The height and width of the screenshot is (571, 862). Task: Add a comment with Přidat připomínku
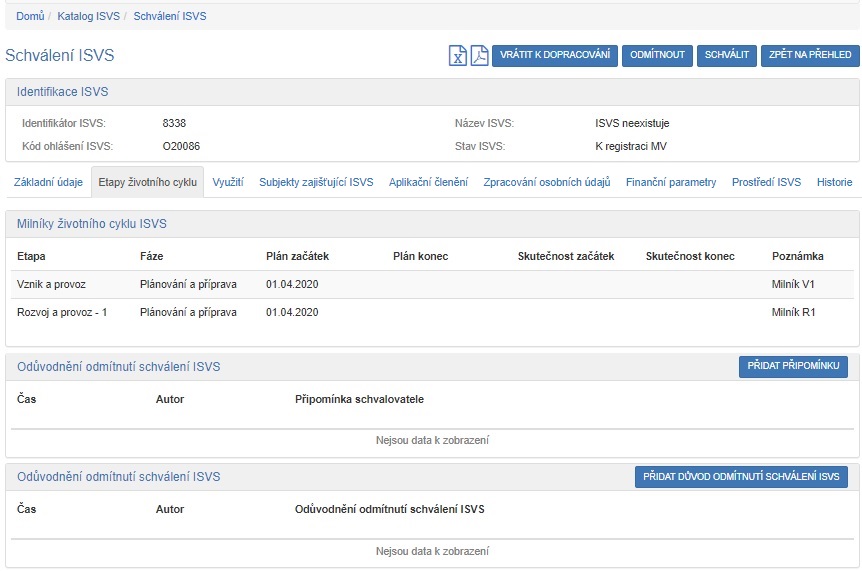coord(793,367)
